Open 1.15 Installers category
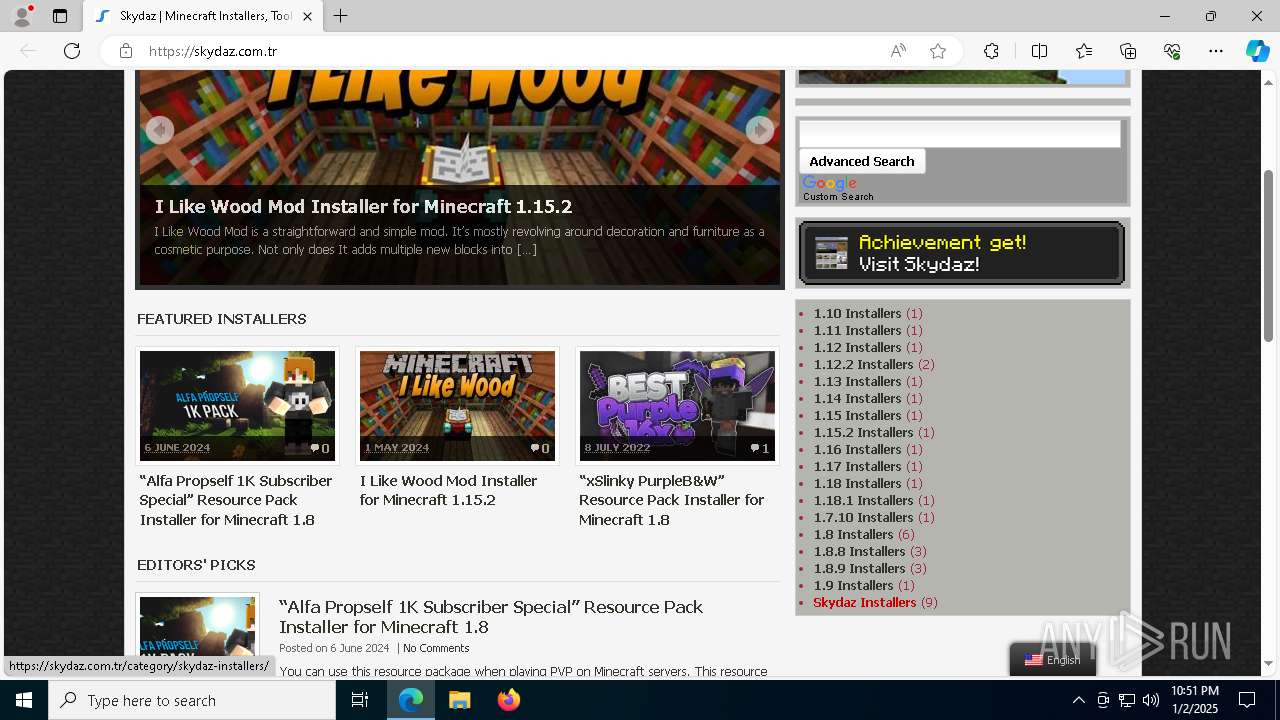 pos(857,415)
